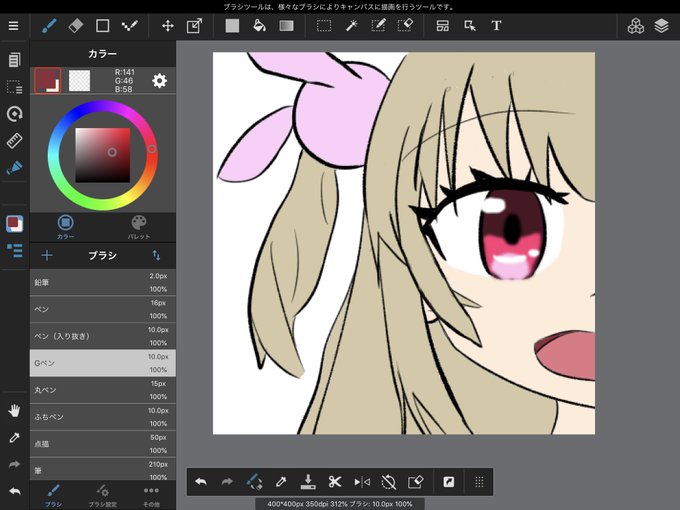Select the transparent color swatch
Viewport: 680px width, 510px height.
tap(79, 81)
